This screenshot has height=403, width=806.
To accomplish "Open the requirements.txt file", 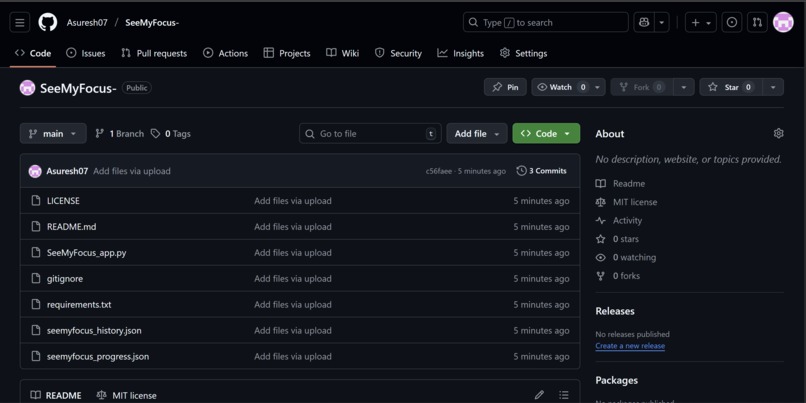I will (79, 304).
